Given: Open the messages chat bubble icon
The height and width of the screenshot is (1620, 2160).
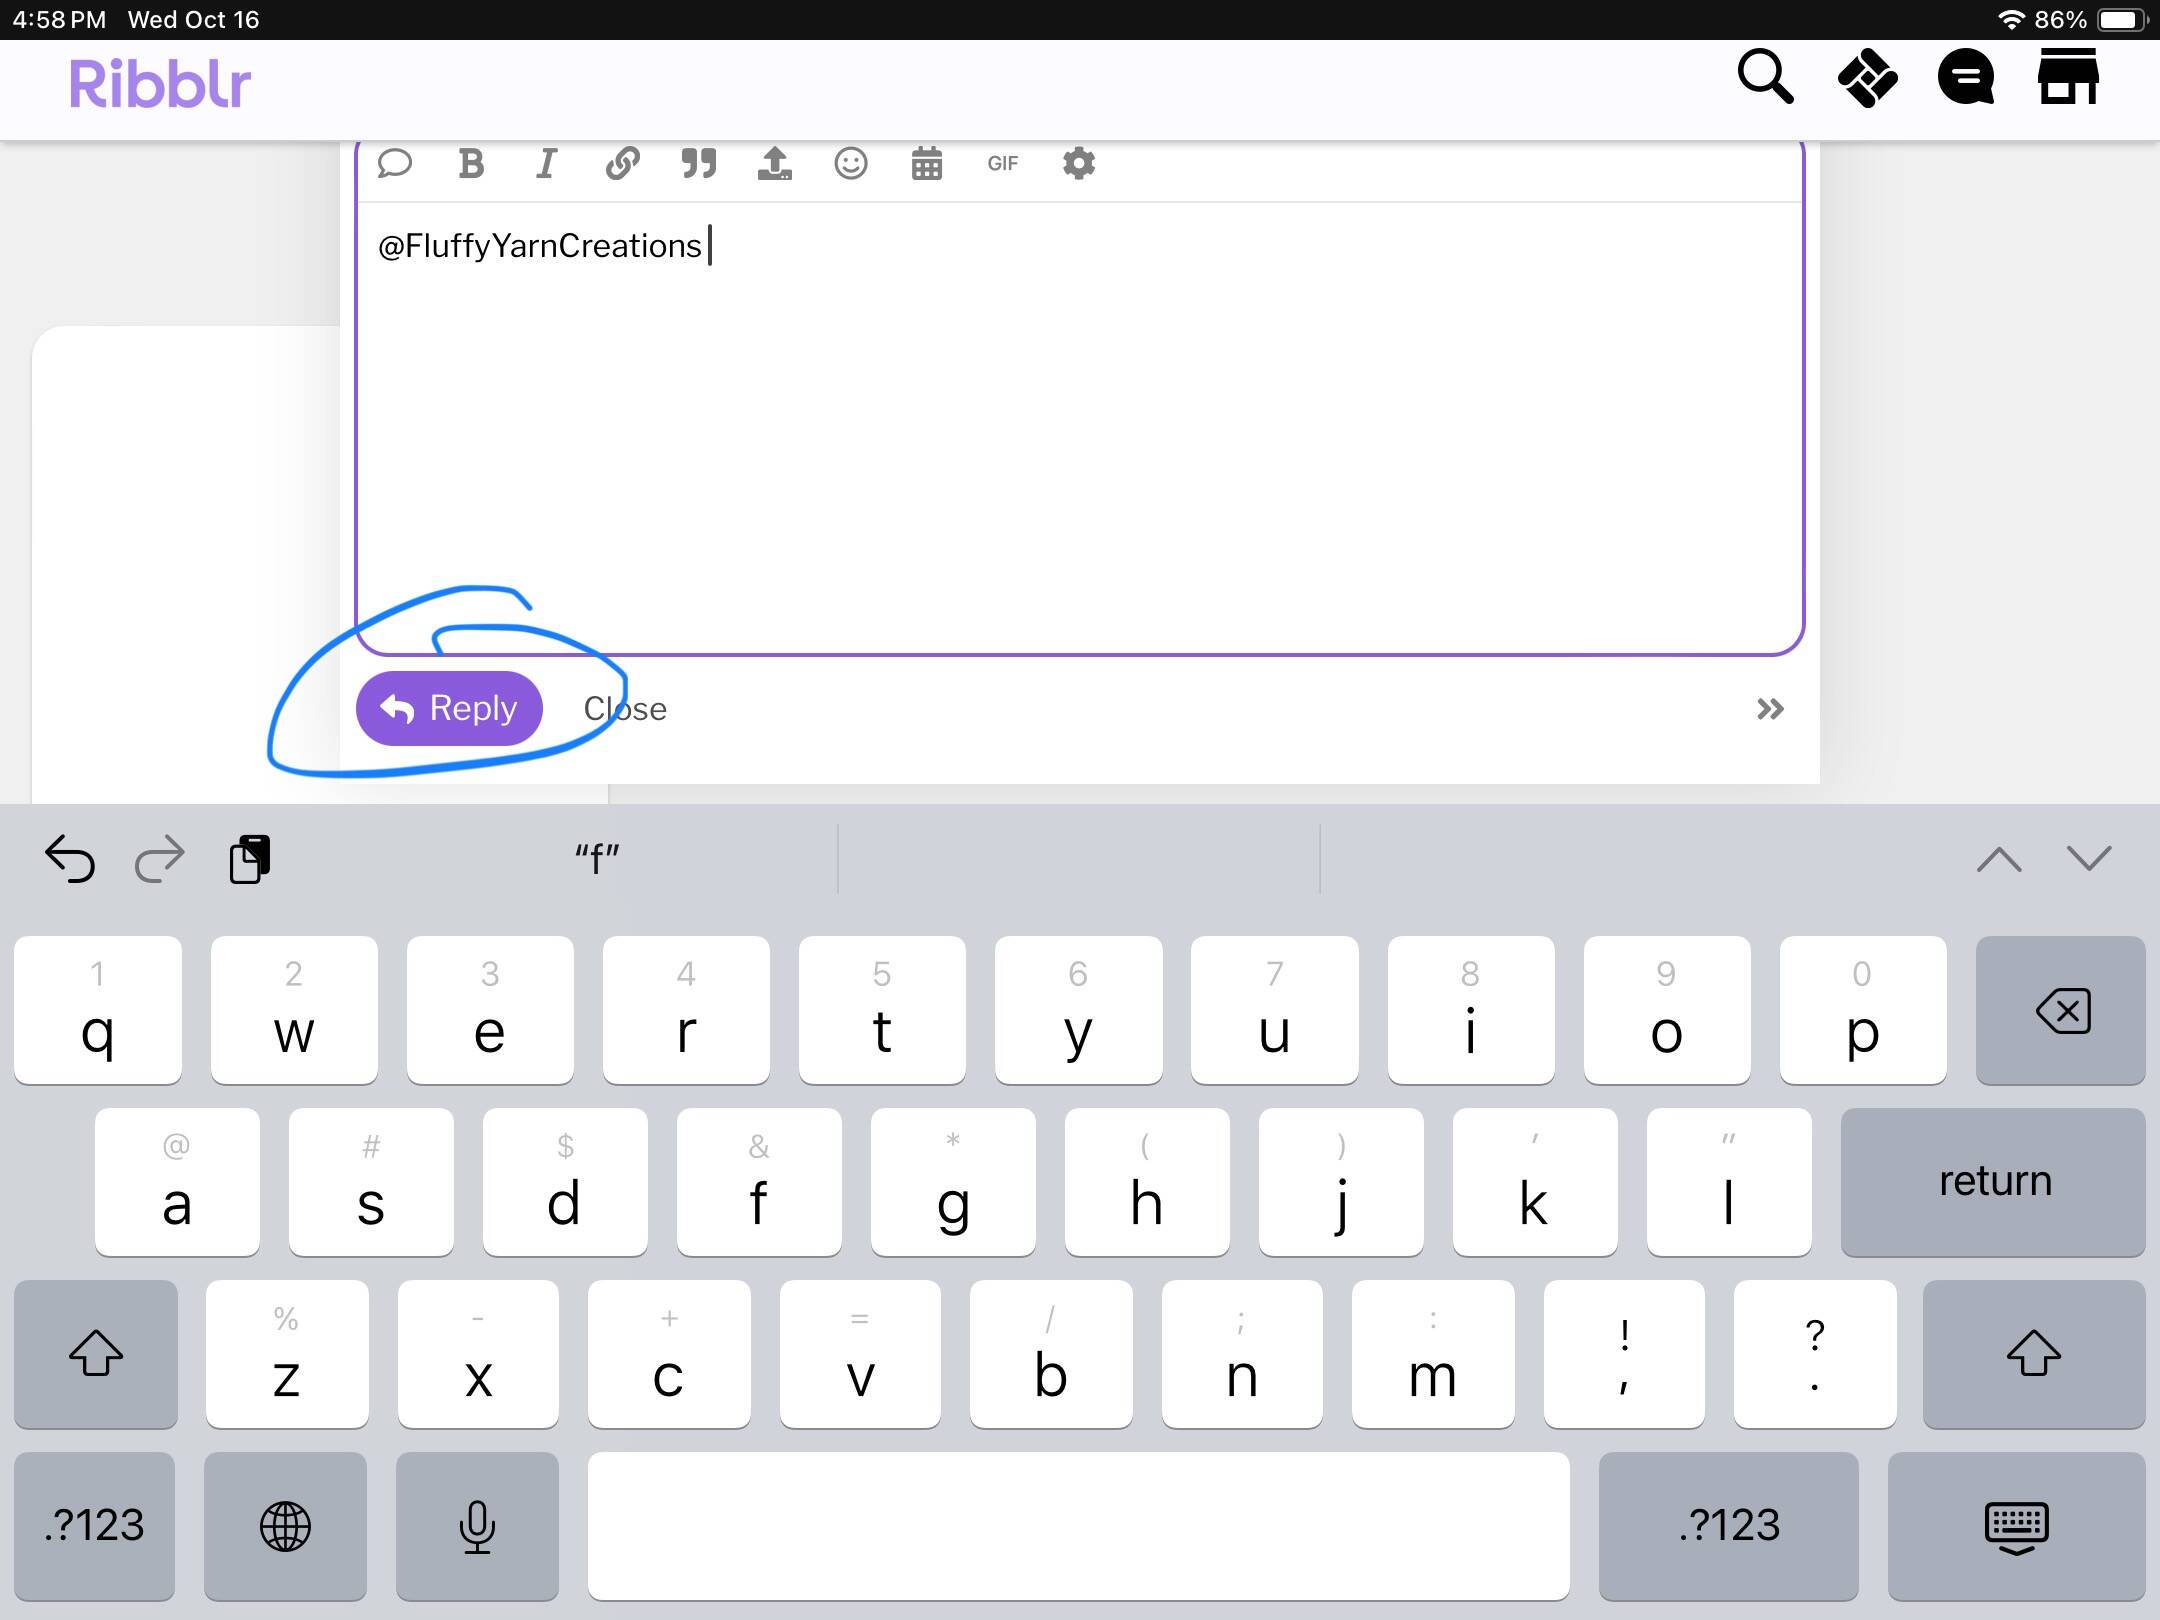Looking at the screenshot, I should pyautogui.click(x=1965, y=77).
